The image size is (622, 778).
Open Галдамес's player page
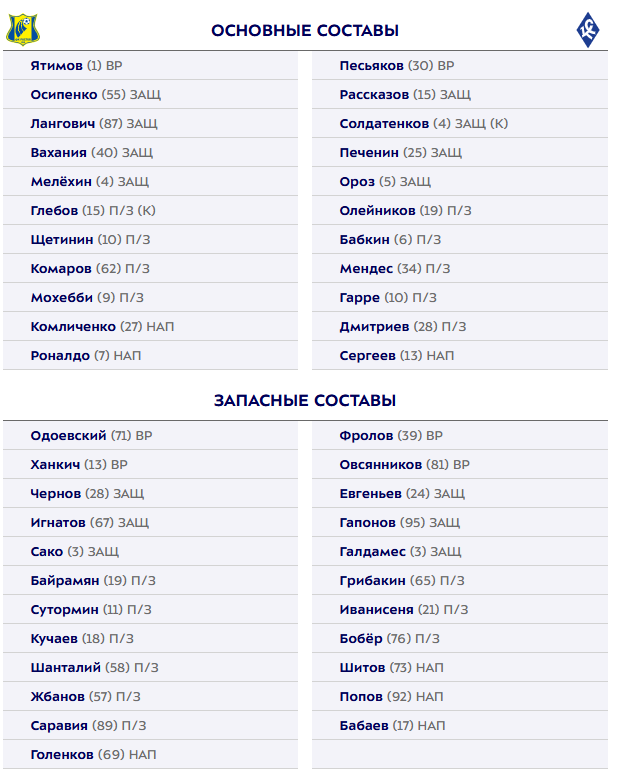coord(373,552)
